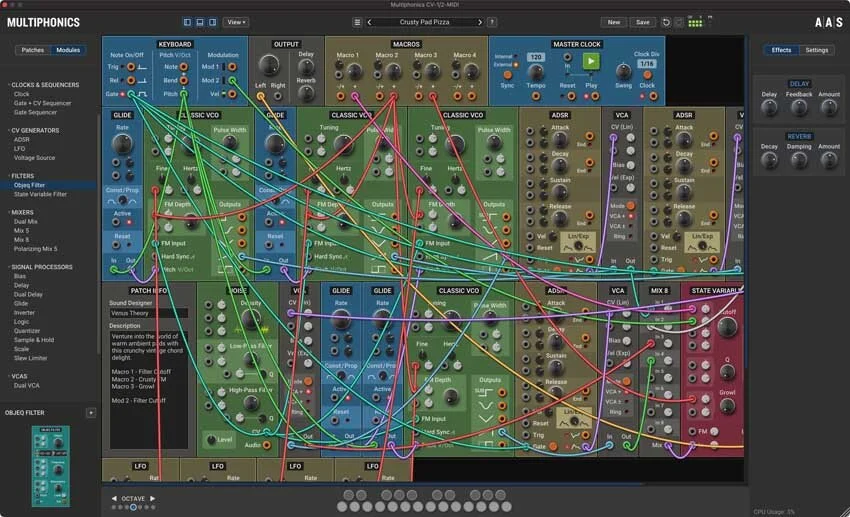Viewport: 850px width, 517px height.
Task: Click the Reverb effect Damping knob
Action: (x=799, y=160)
